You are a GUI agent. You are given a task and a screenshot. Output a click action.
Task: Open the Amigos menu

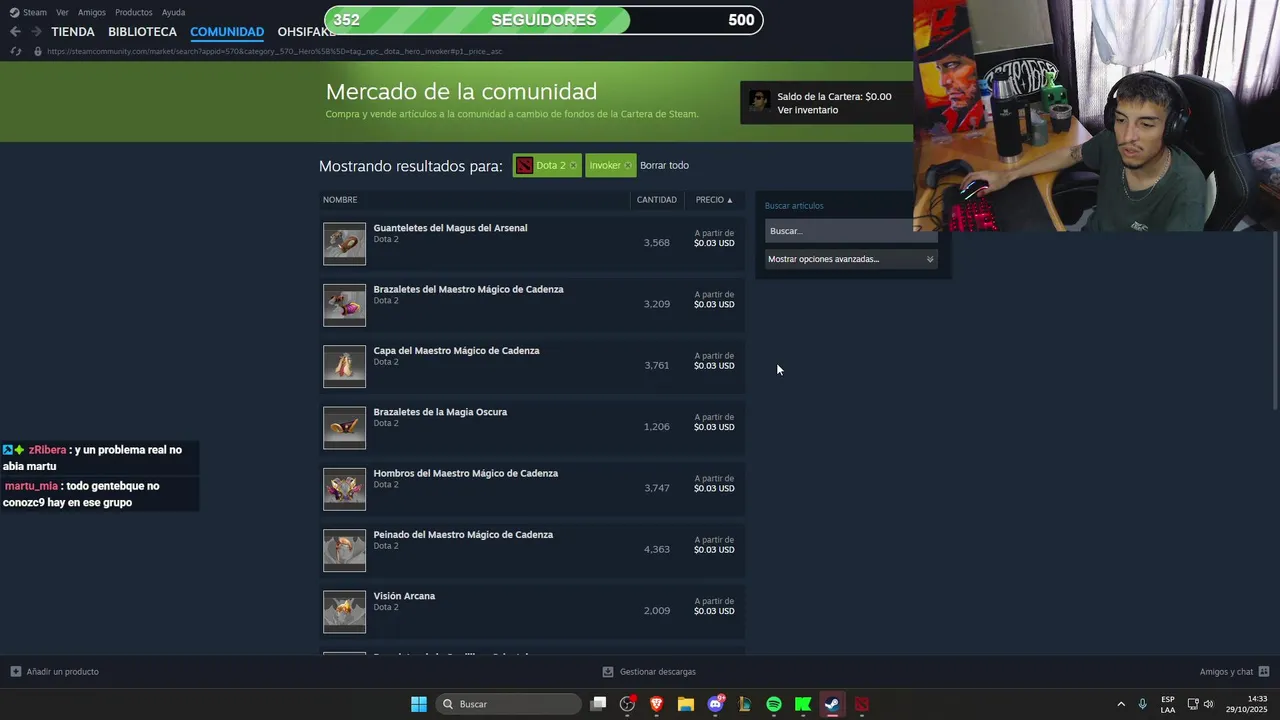click(x=91, y=12)
